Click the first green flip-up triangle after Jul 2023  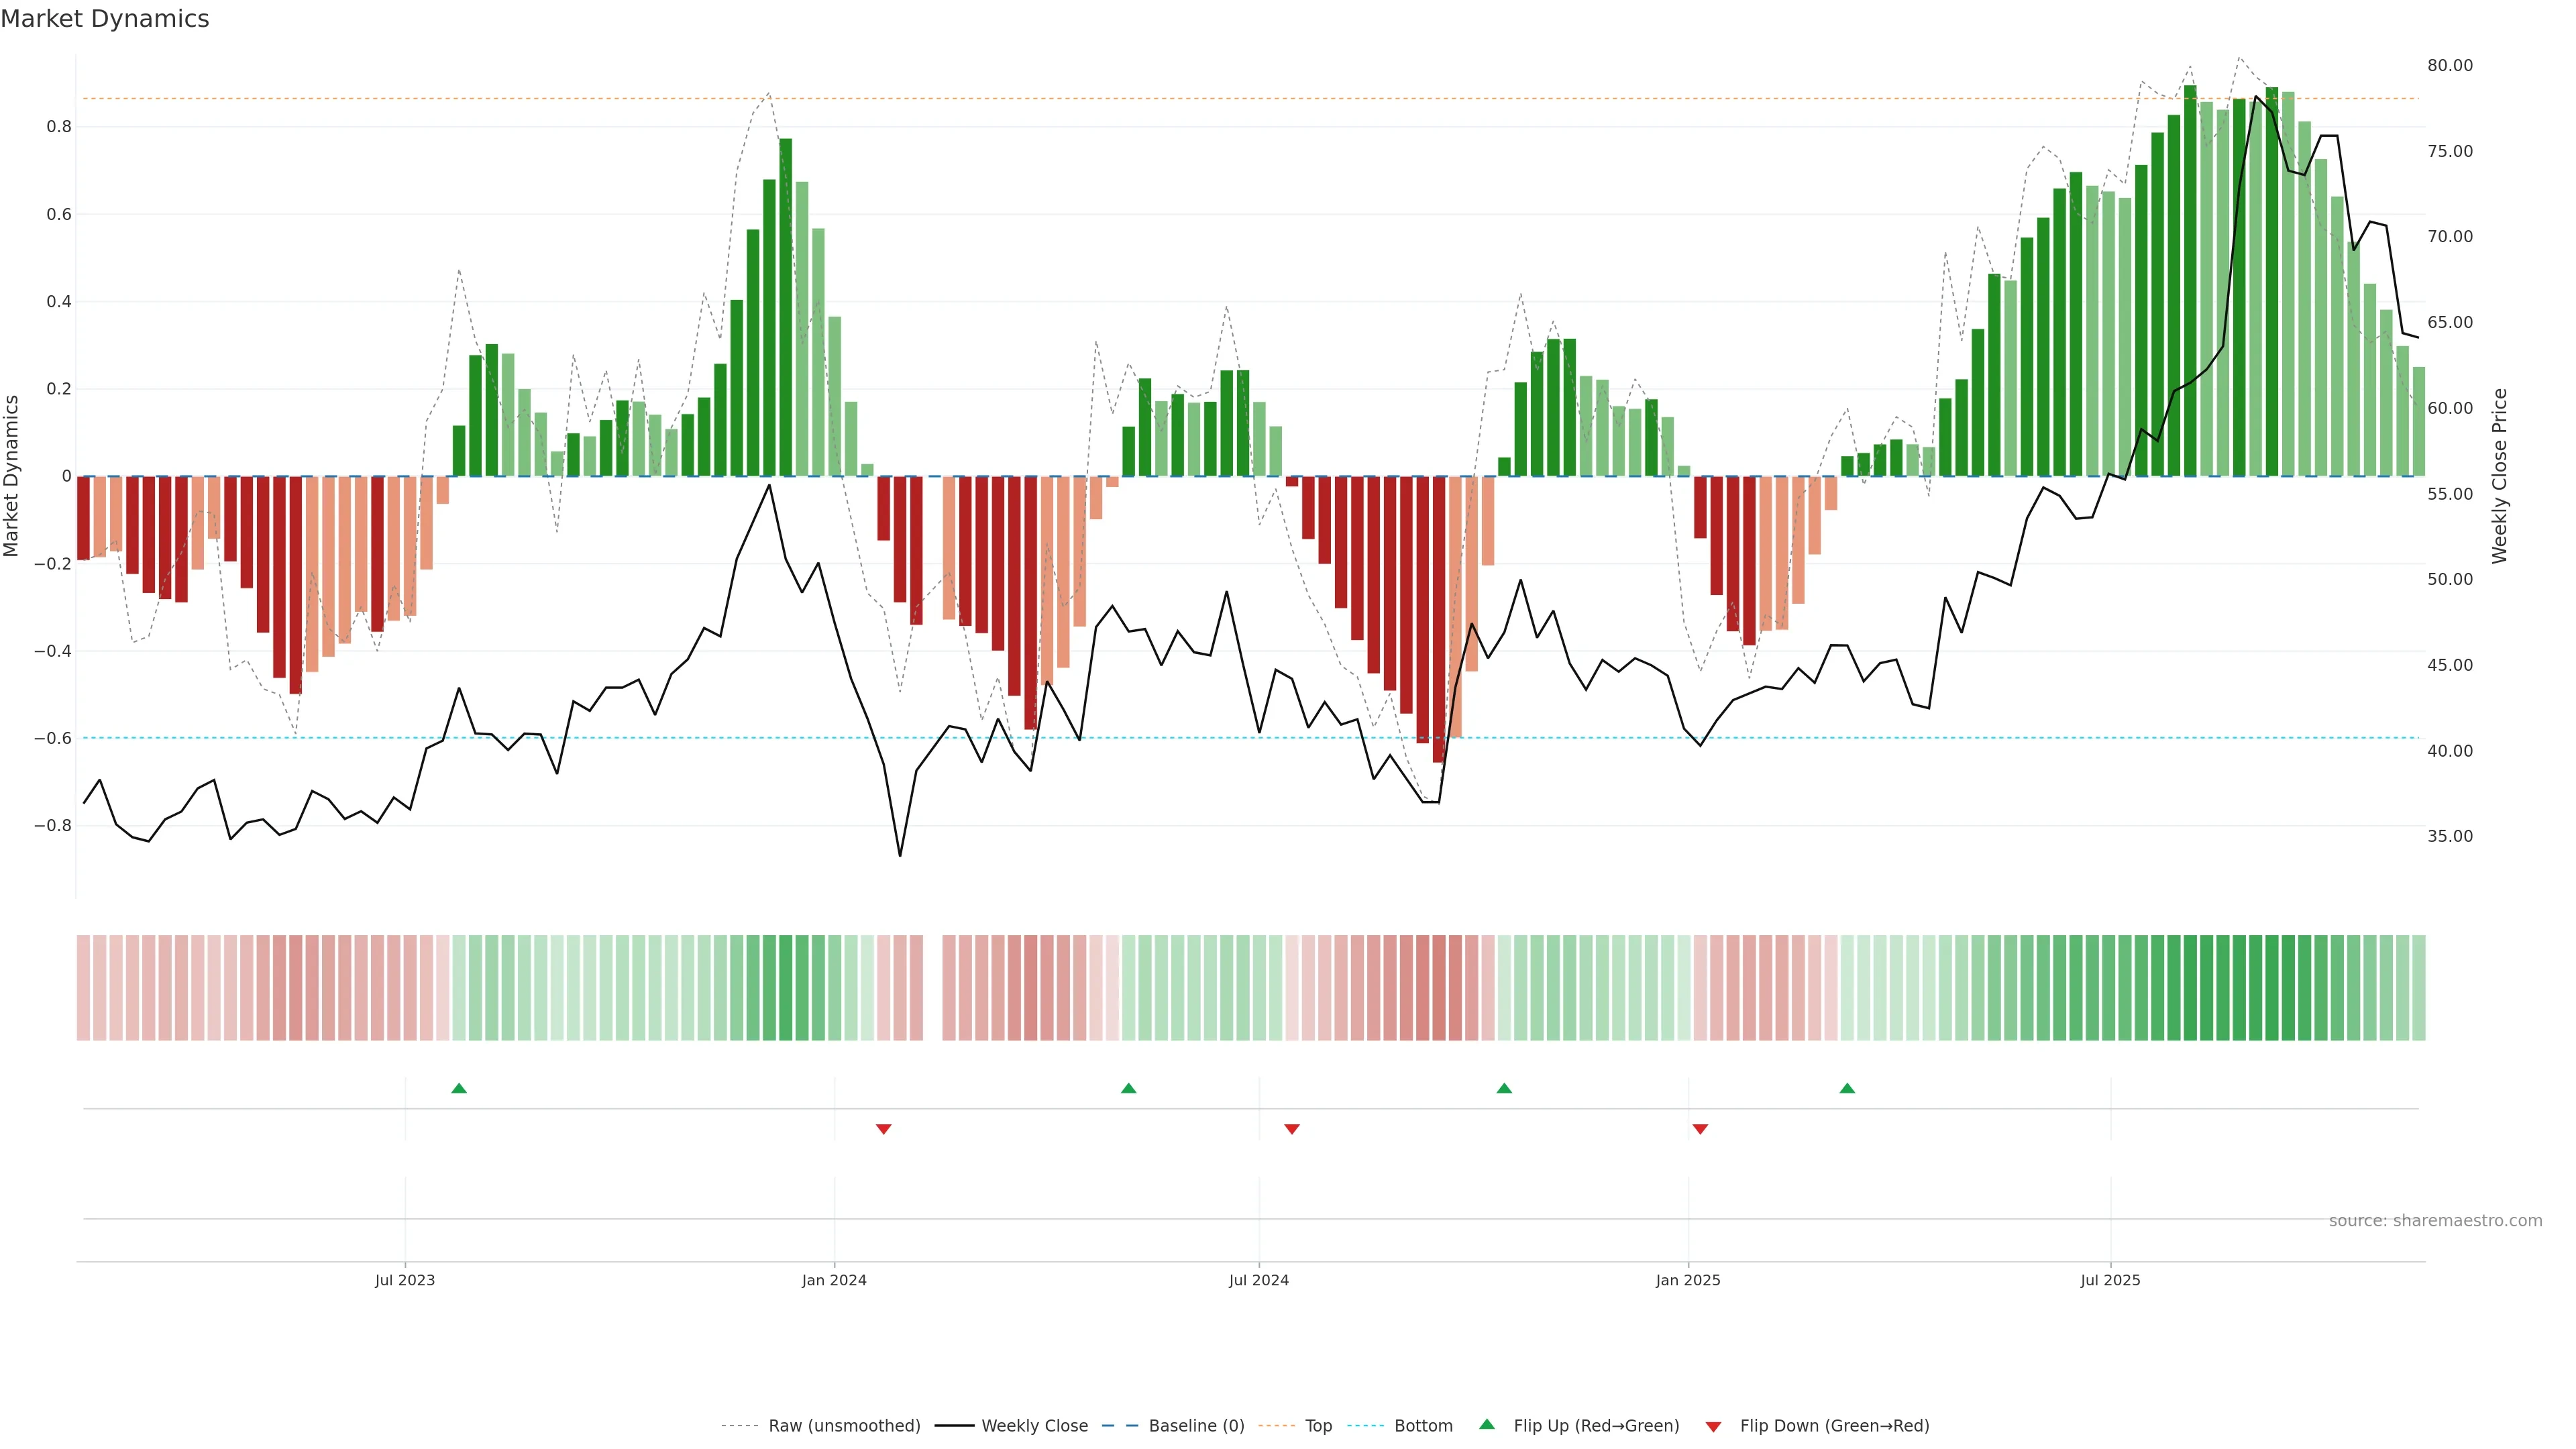(459, 1088)
